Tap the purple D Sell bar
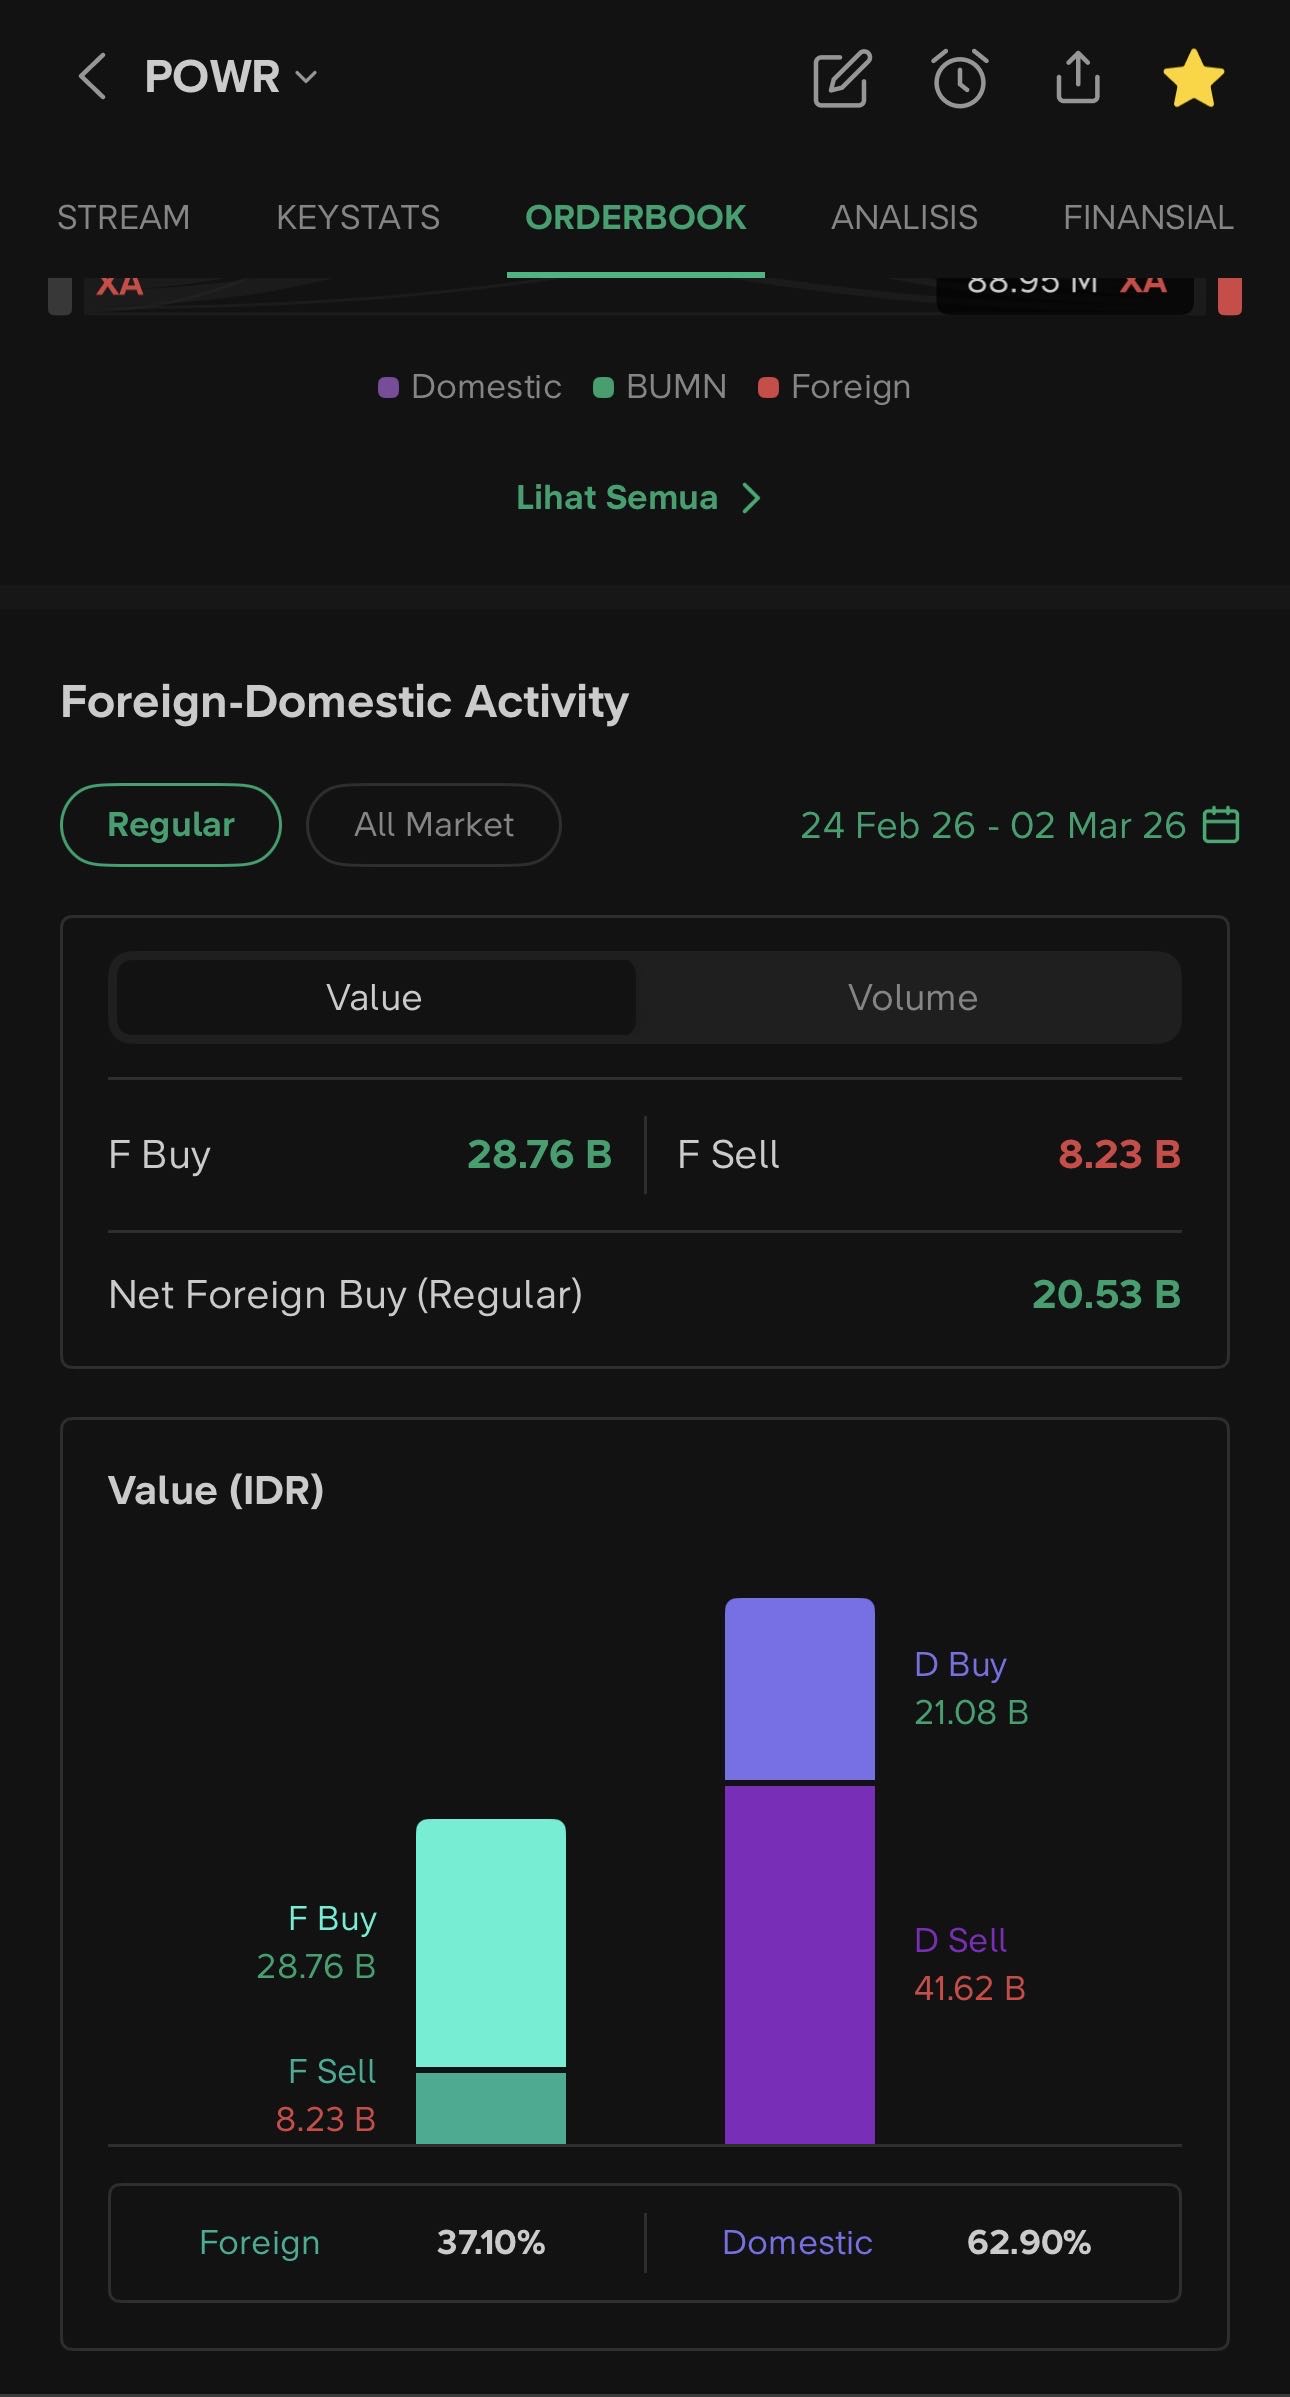The height and width of the screenshot is (2397, 1290). click(x=799, y=1963)
